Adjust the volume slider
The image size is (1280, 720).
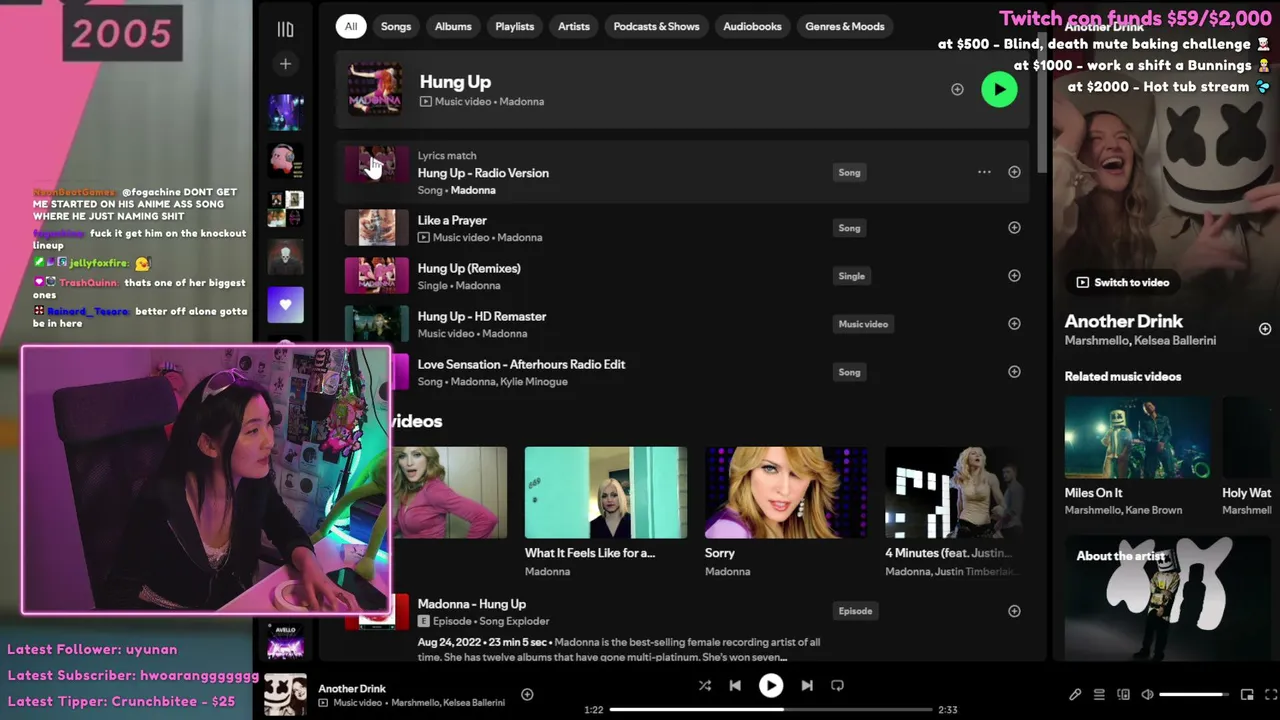pos(1195,694)
